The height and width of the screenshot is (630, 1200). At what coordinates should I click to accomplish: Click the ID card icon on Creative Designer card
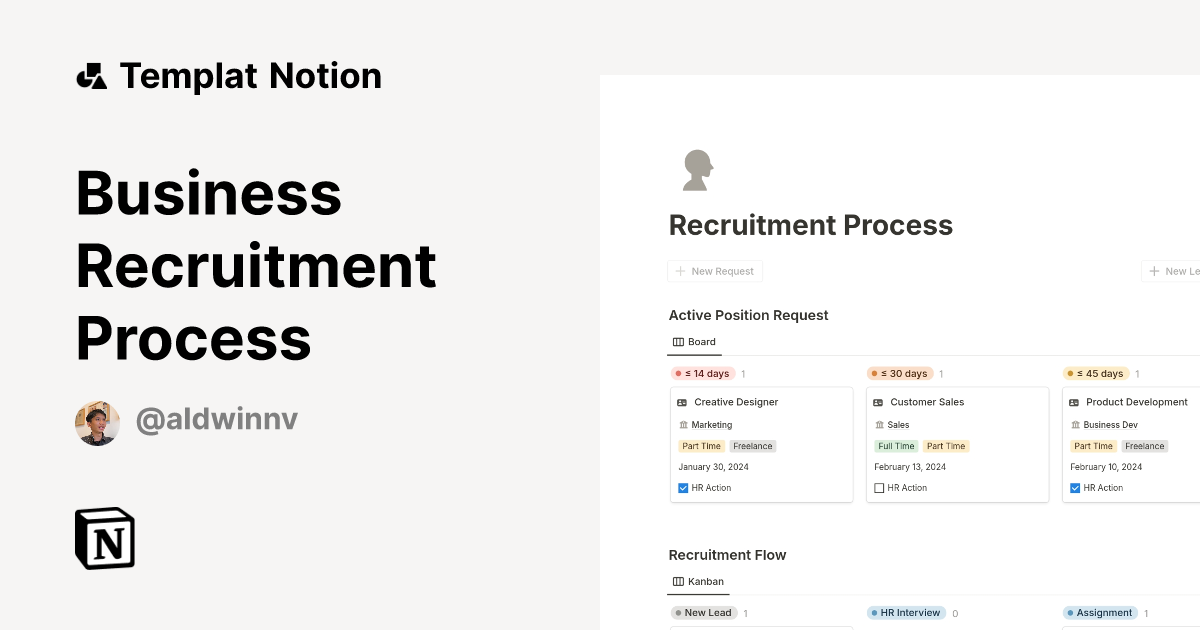(682, 402)
